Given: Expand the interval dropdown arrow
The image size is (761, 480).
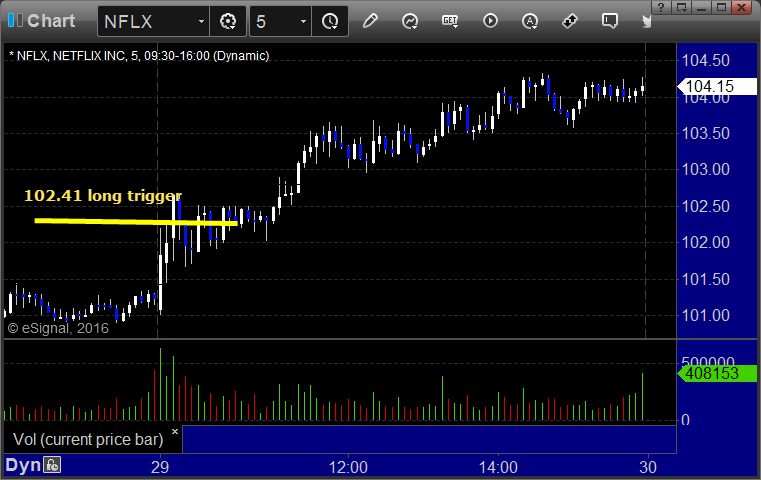Looking at the screenshot, I should click(x=303, y=21).
